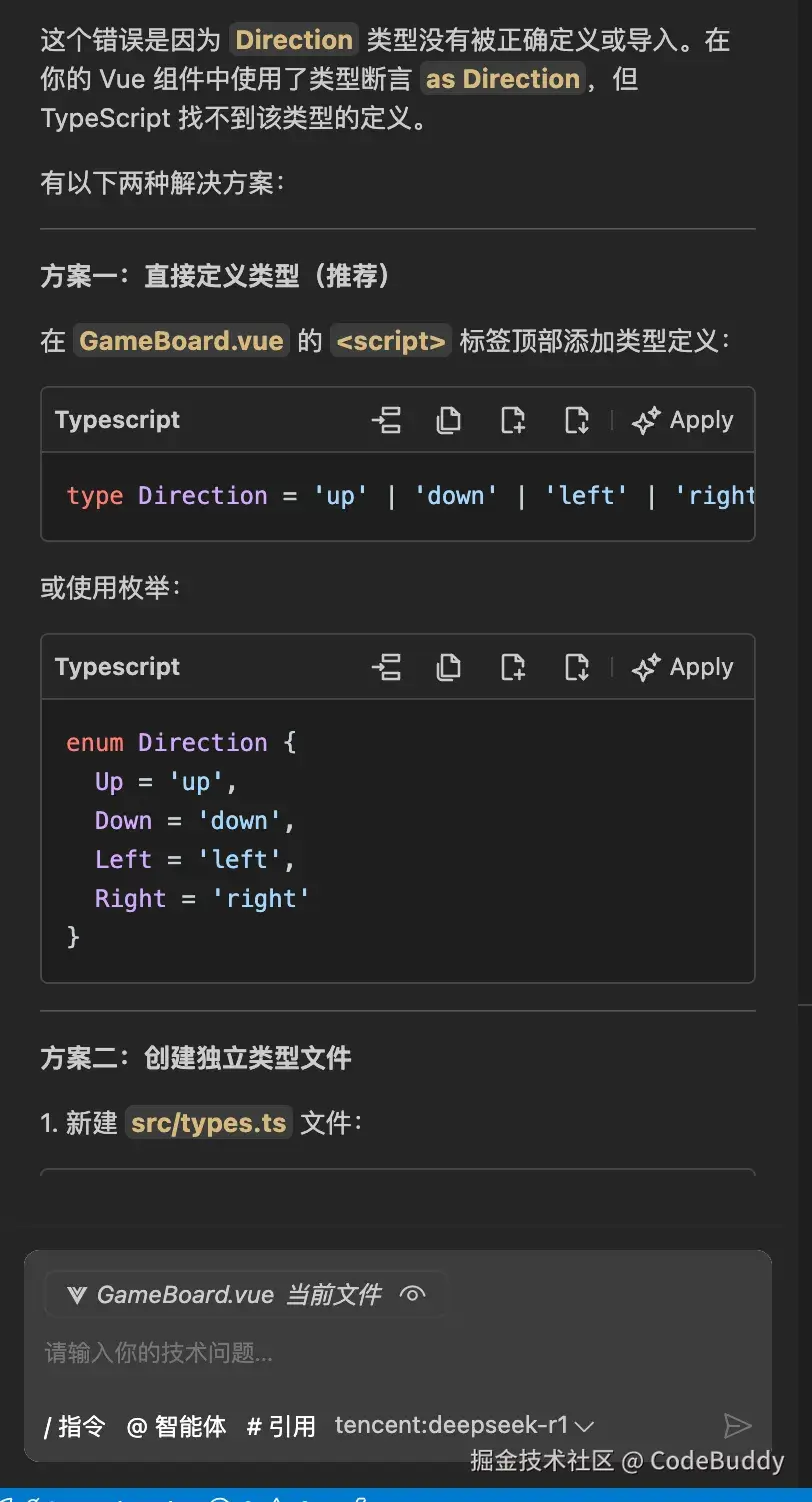Insert enum Direction code into the current file

click(x=576, y=667)
